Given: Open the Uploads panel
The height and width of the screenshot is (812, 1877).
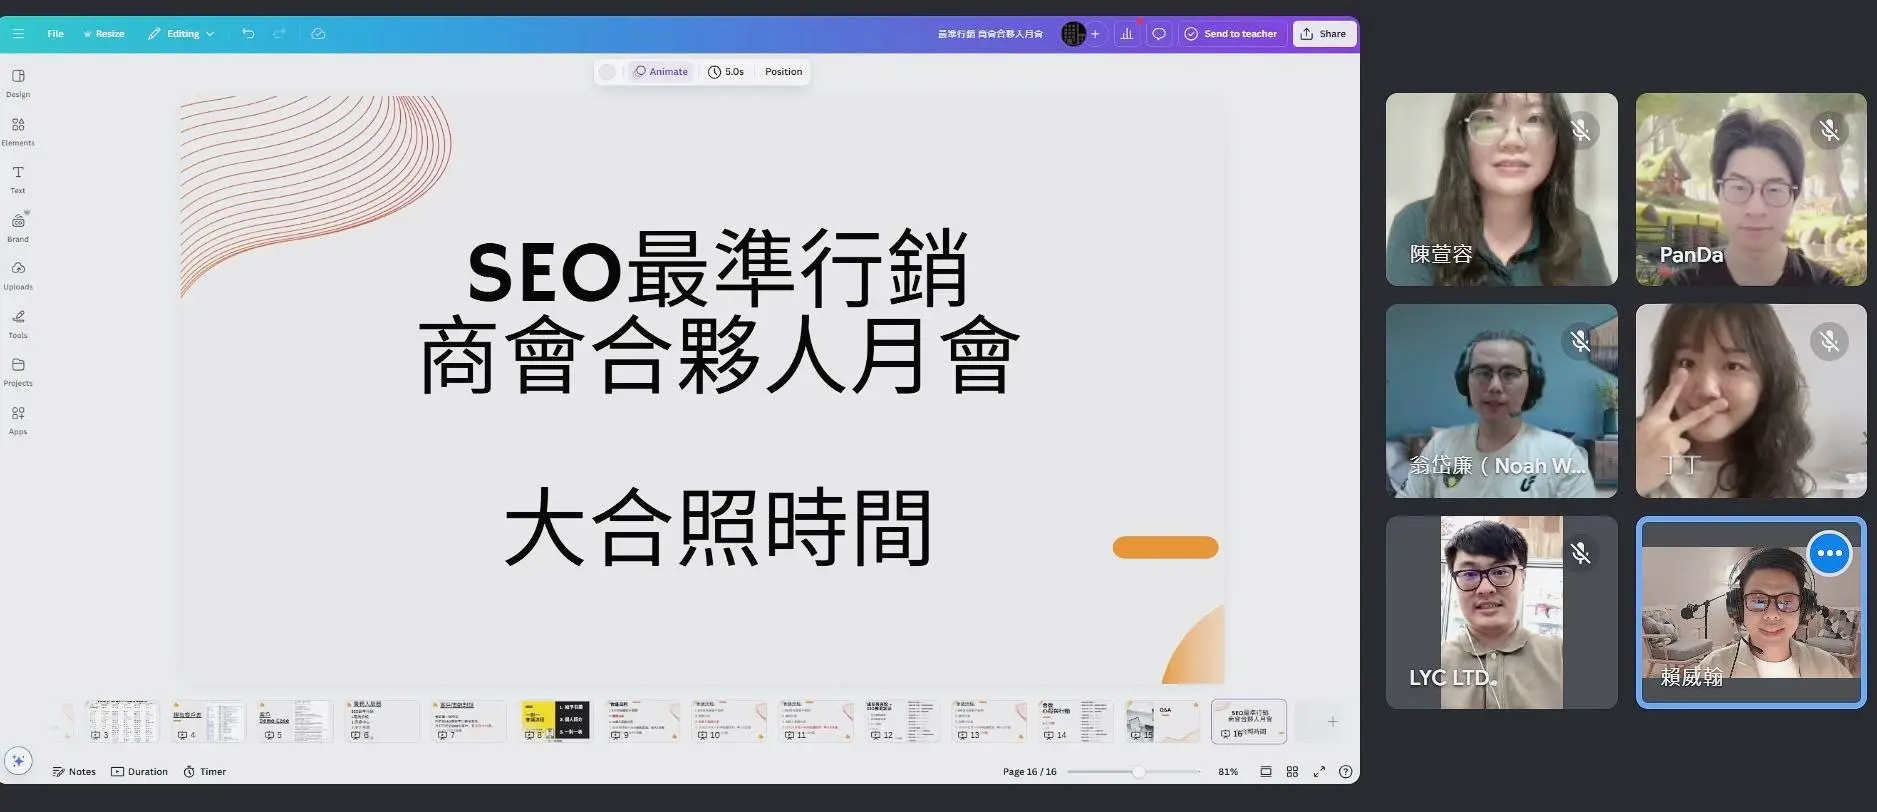Looking at the screenshot, I should [18, 275].
